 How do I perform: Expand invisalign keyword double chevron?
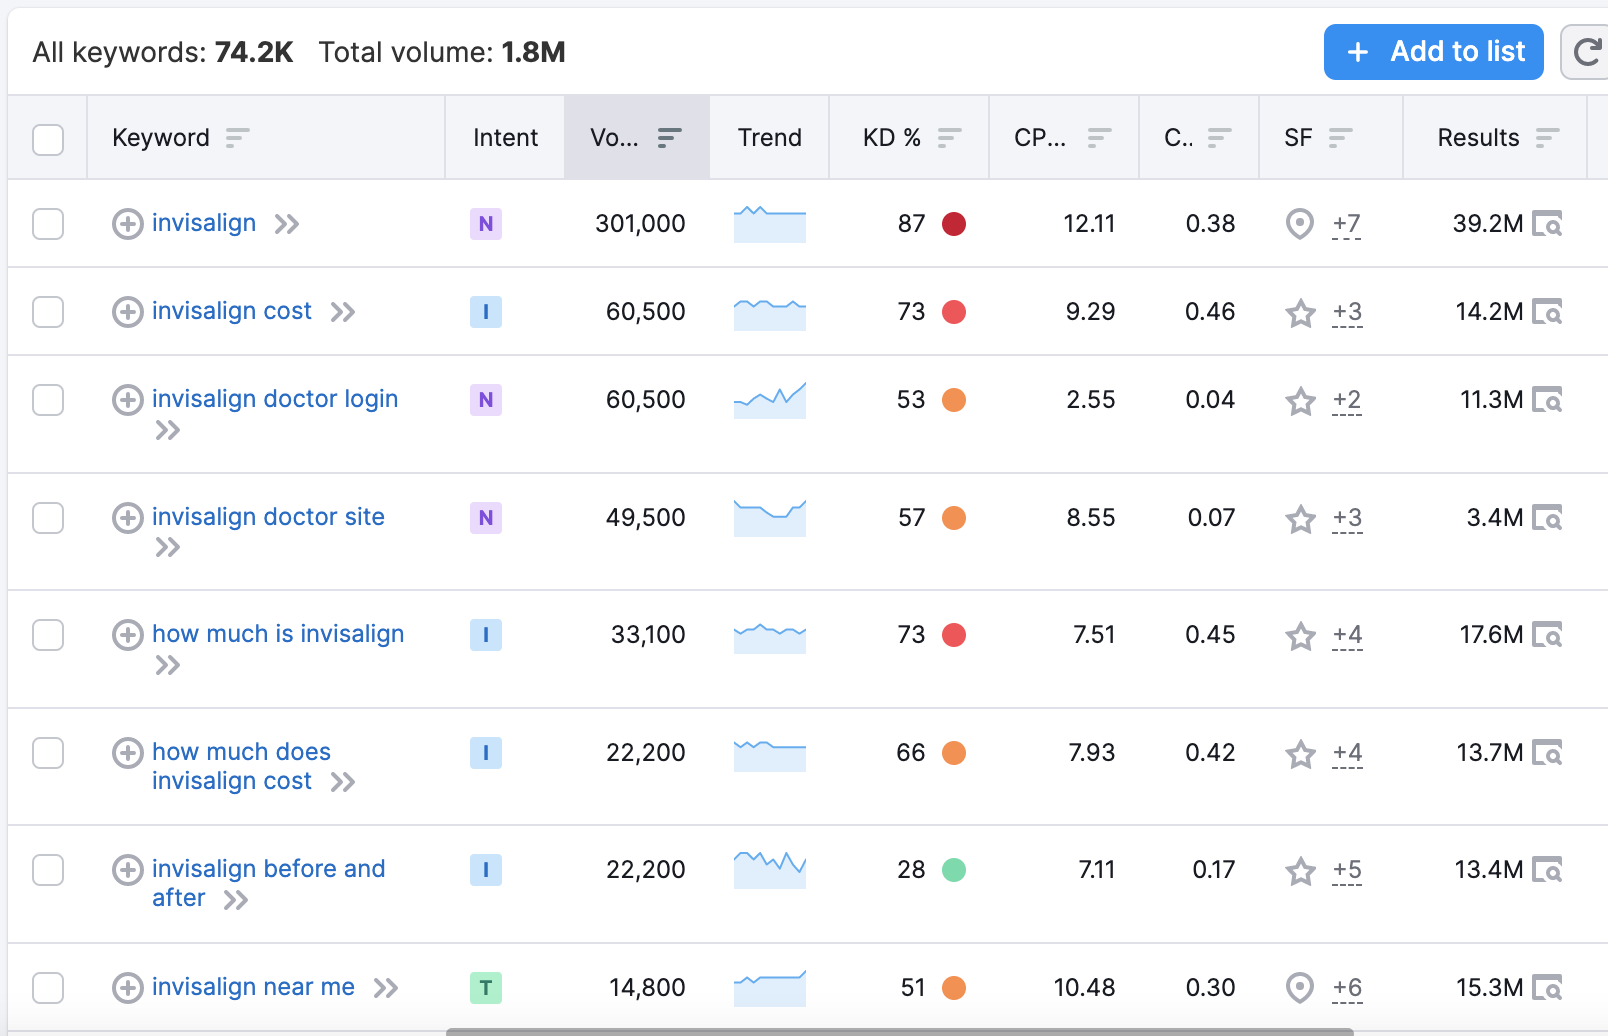(x=287, y=224)
